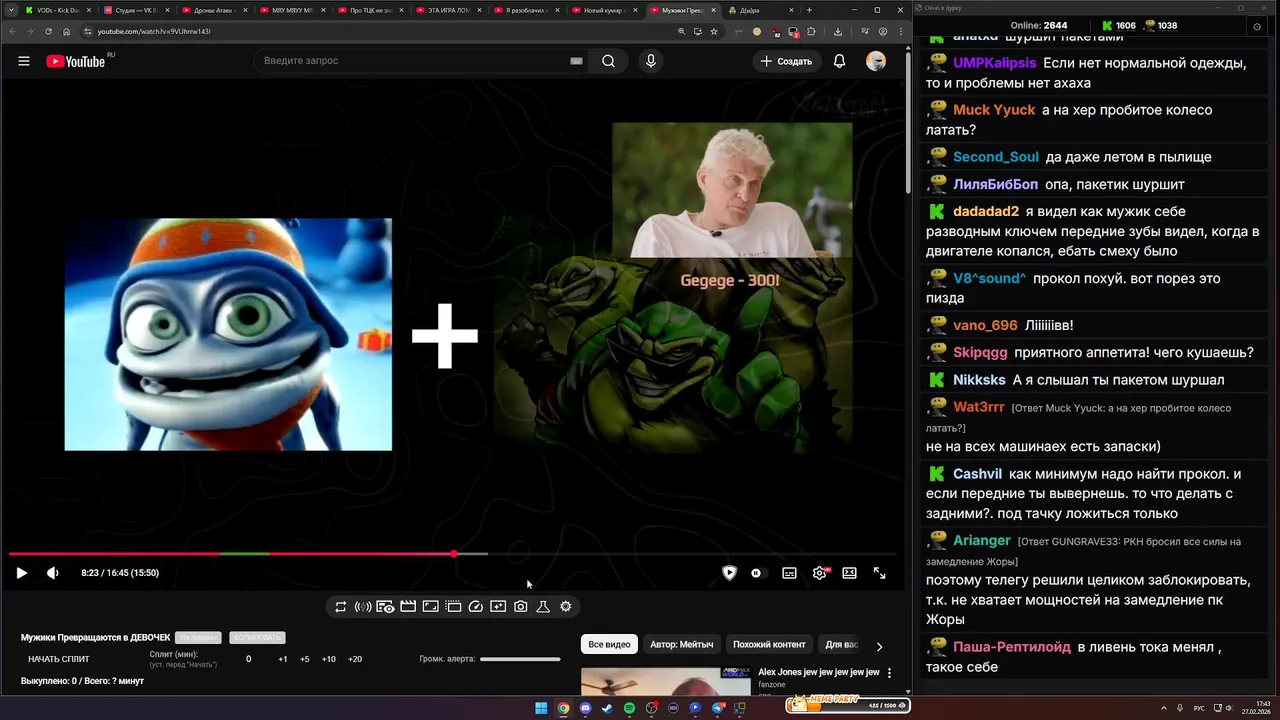1280x720 pixels.
Task: Click the dashed-window pop-up player icon
Action: (453, 606)
